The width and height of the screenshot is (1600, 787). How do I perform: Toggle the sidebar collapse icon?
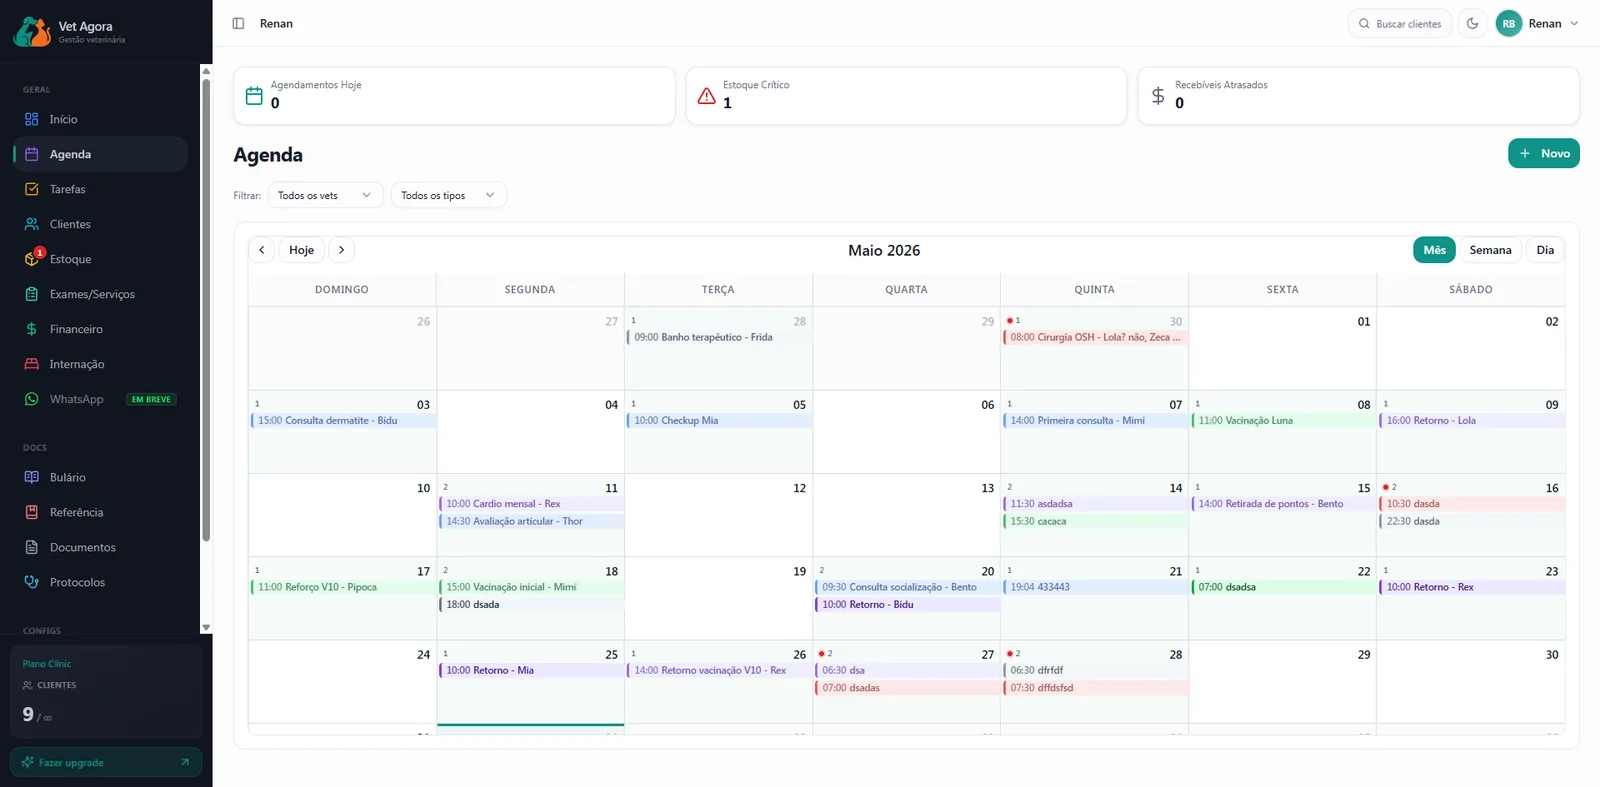238,23
